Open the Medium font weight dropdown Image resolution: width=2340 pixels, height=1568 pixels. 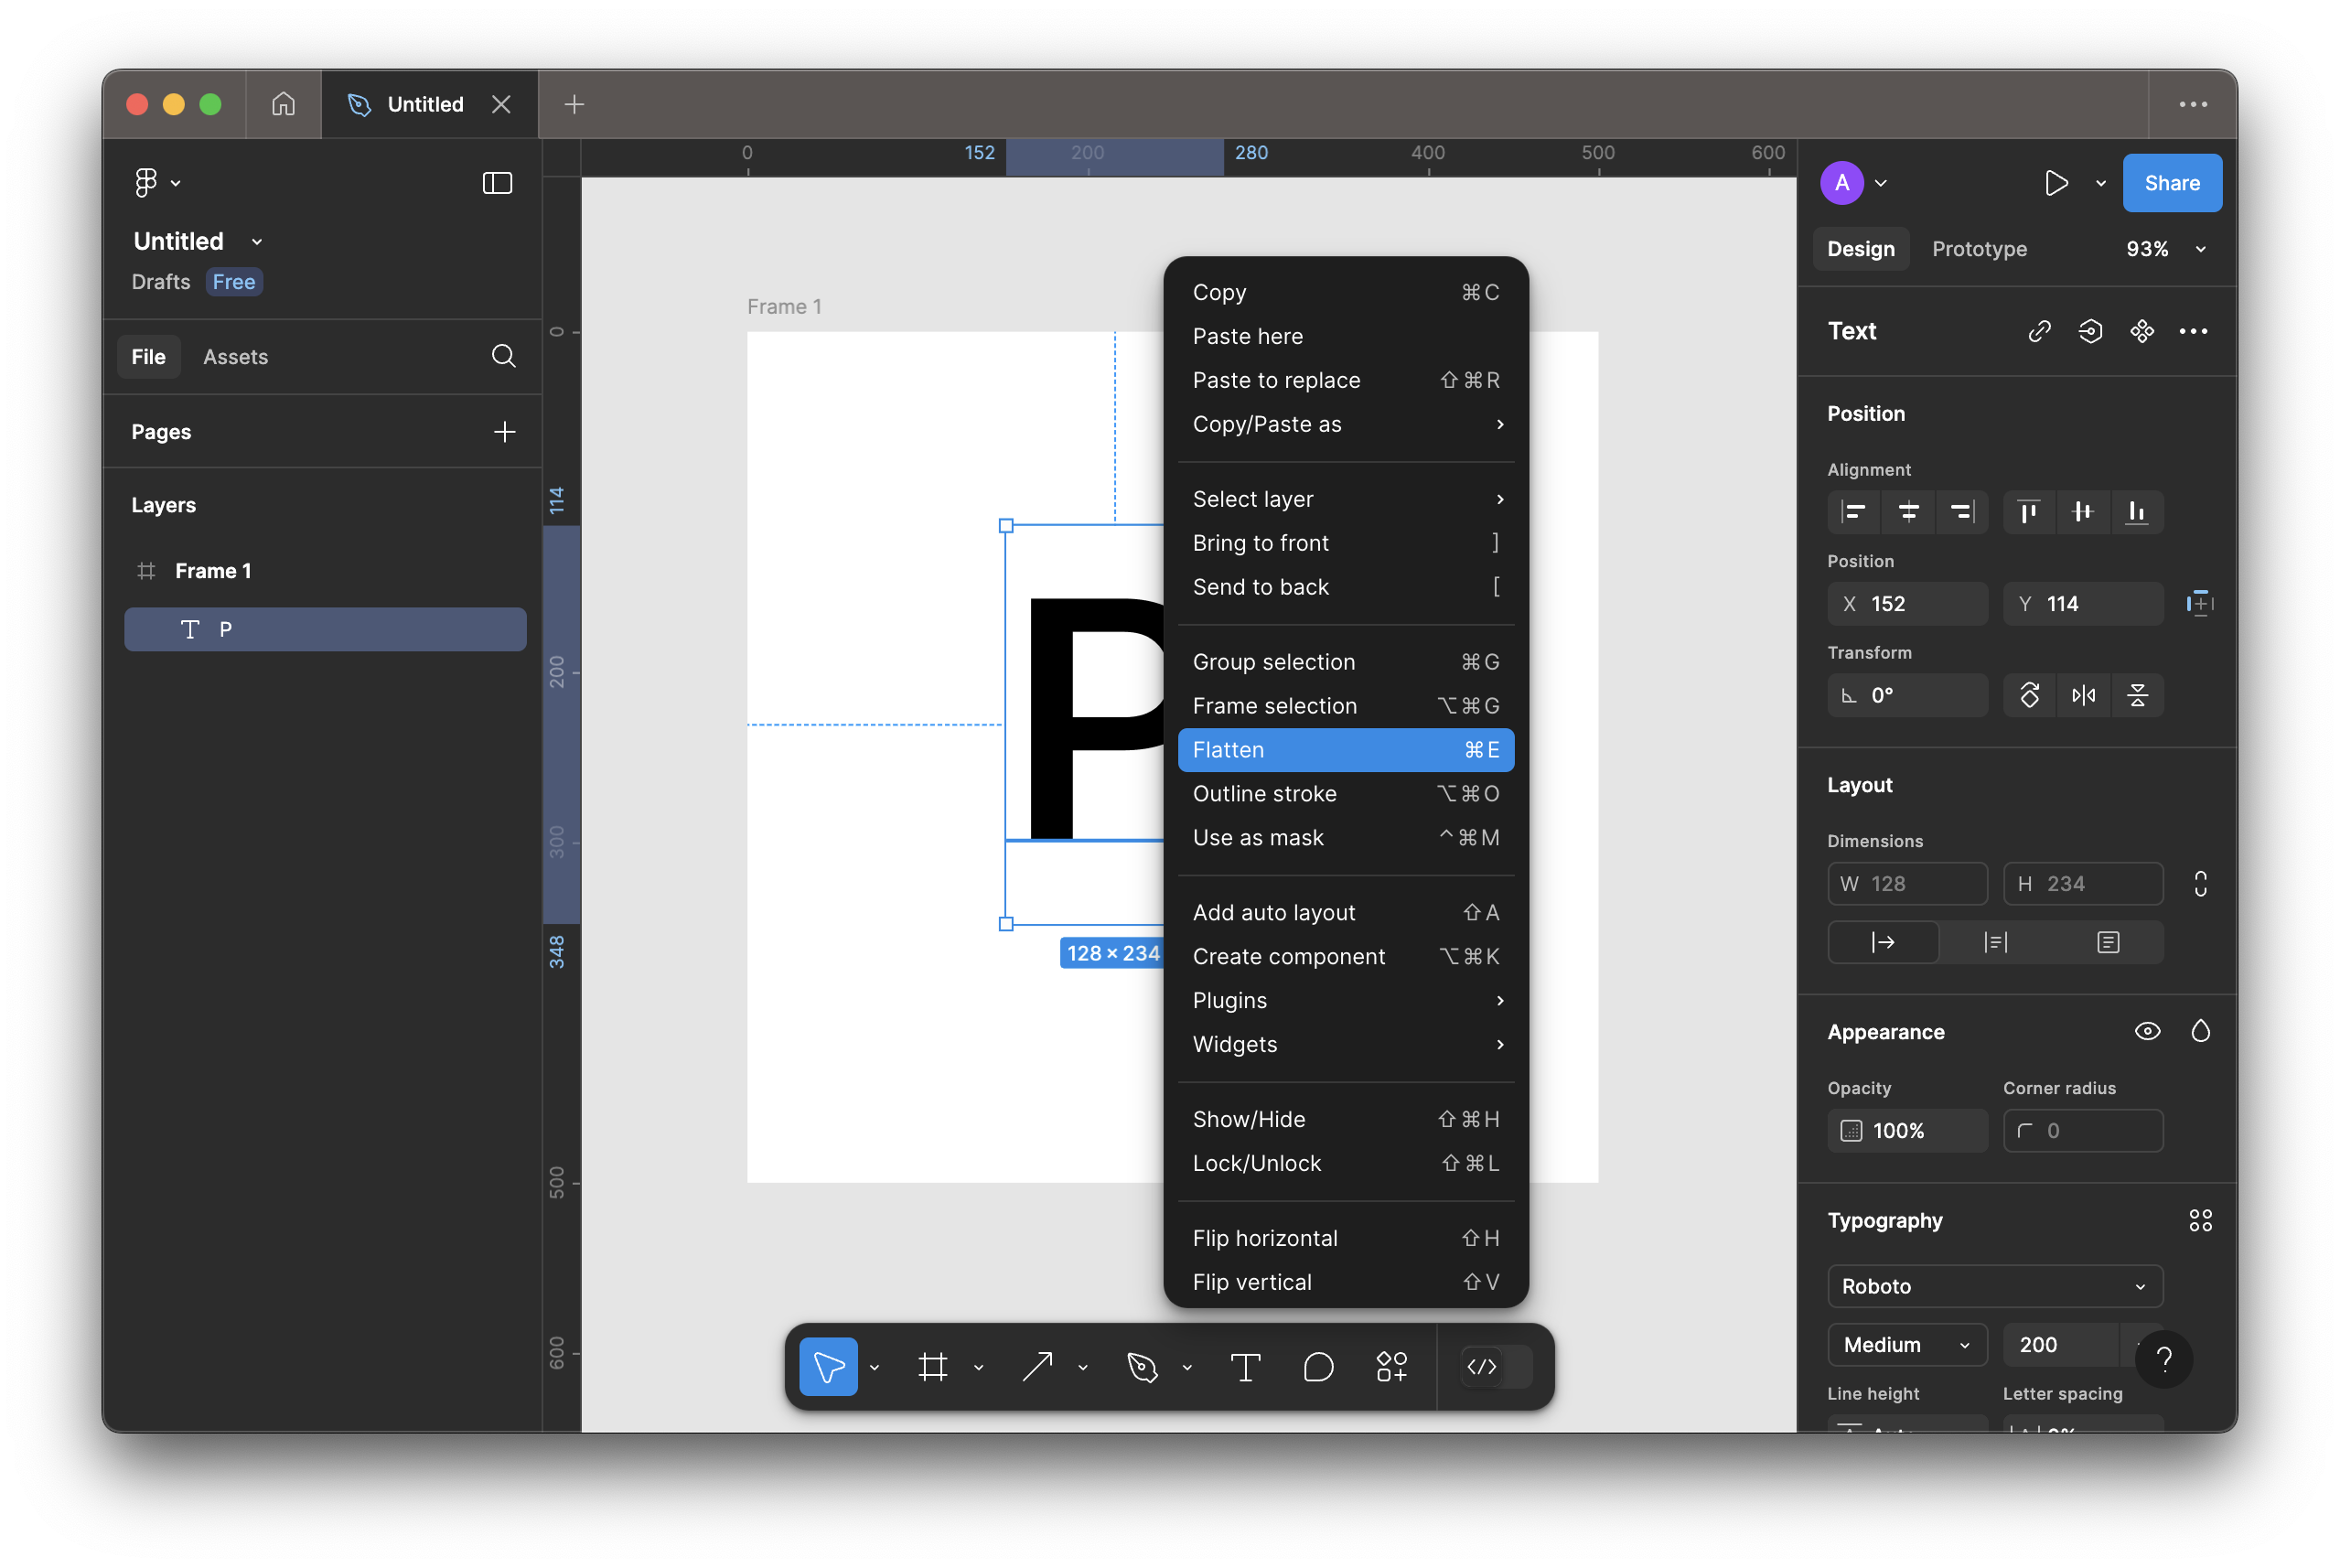click(x=1907, y=1344)
